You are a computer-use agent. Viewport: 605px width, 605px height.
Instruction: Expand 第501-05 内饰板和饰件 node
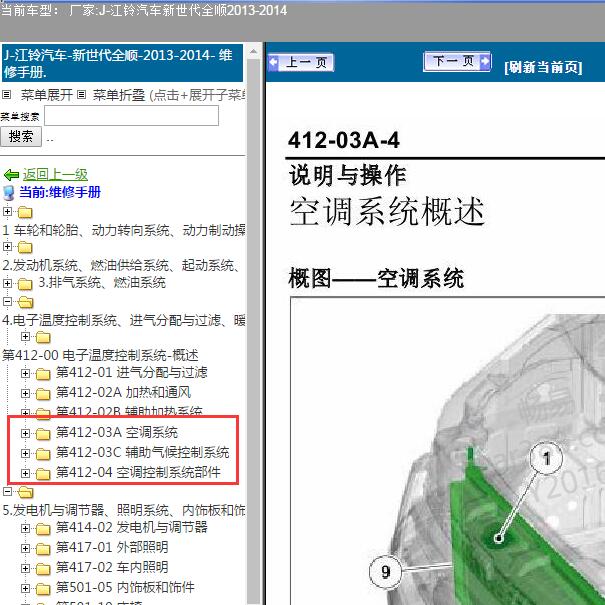pos(25,588)
